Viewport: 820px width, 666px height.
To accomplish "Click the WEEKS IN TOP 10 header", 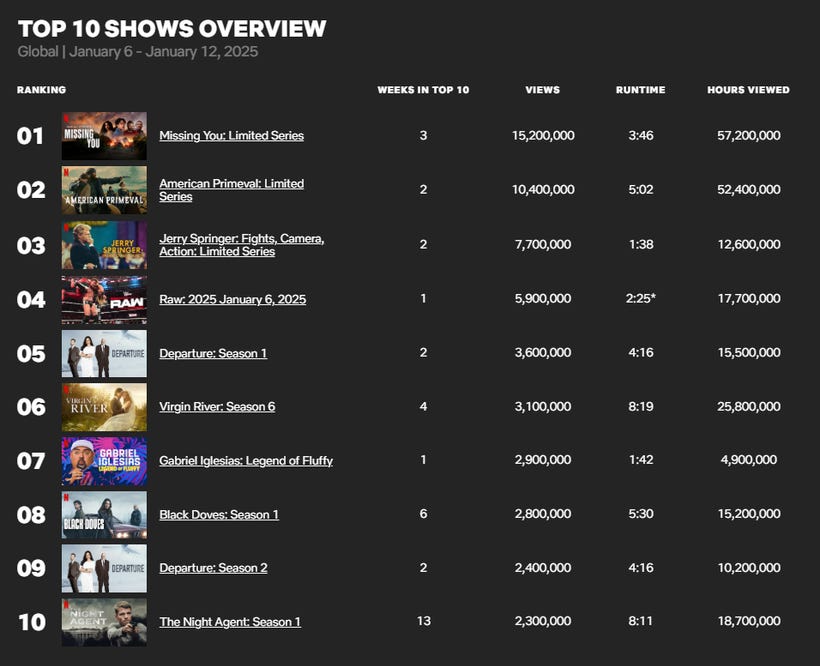I will tap(423, 90).
